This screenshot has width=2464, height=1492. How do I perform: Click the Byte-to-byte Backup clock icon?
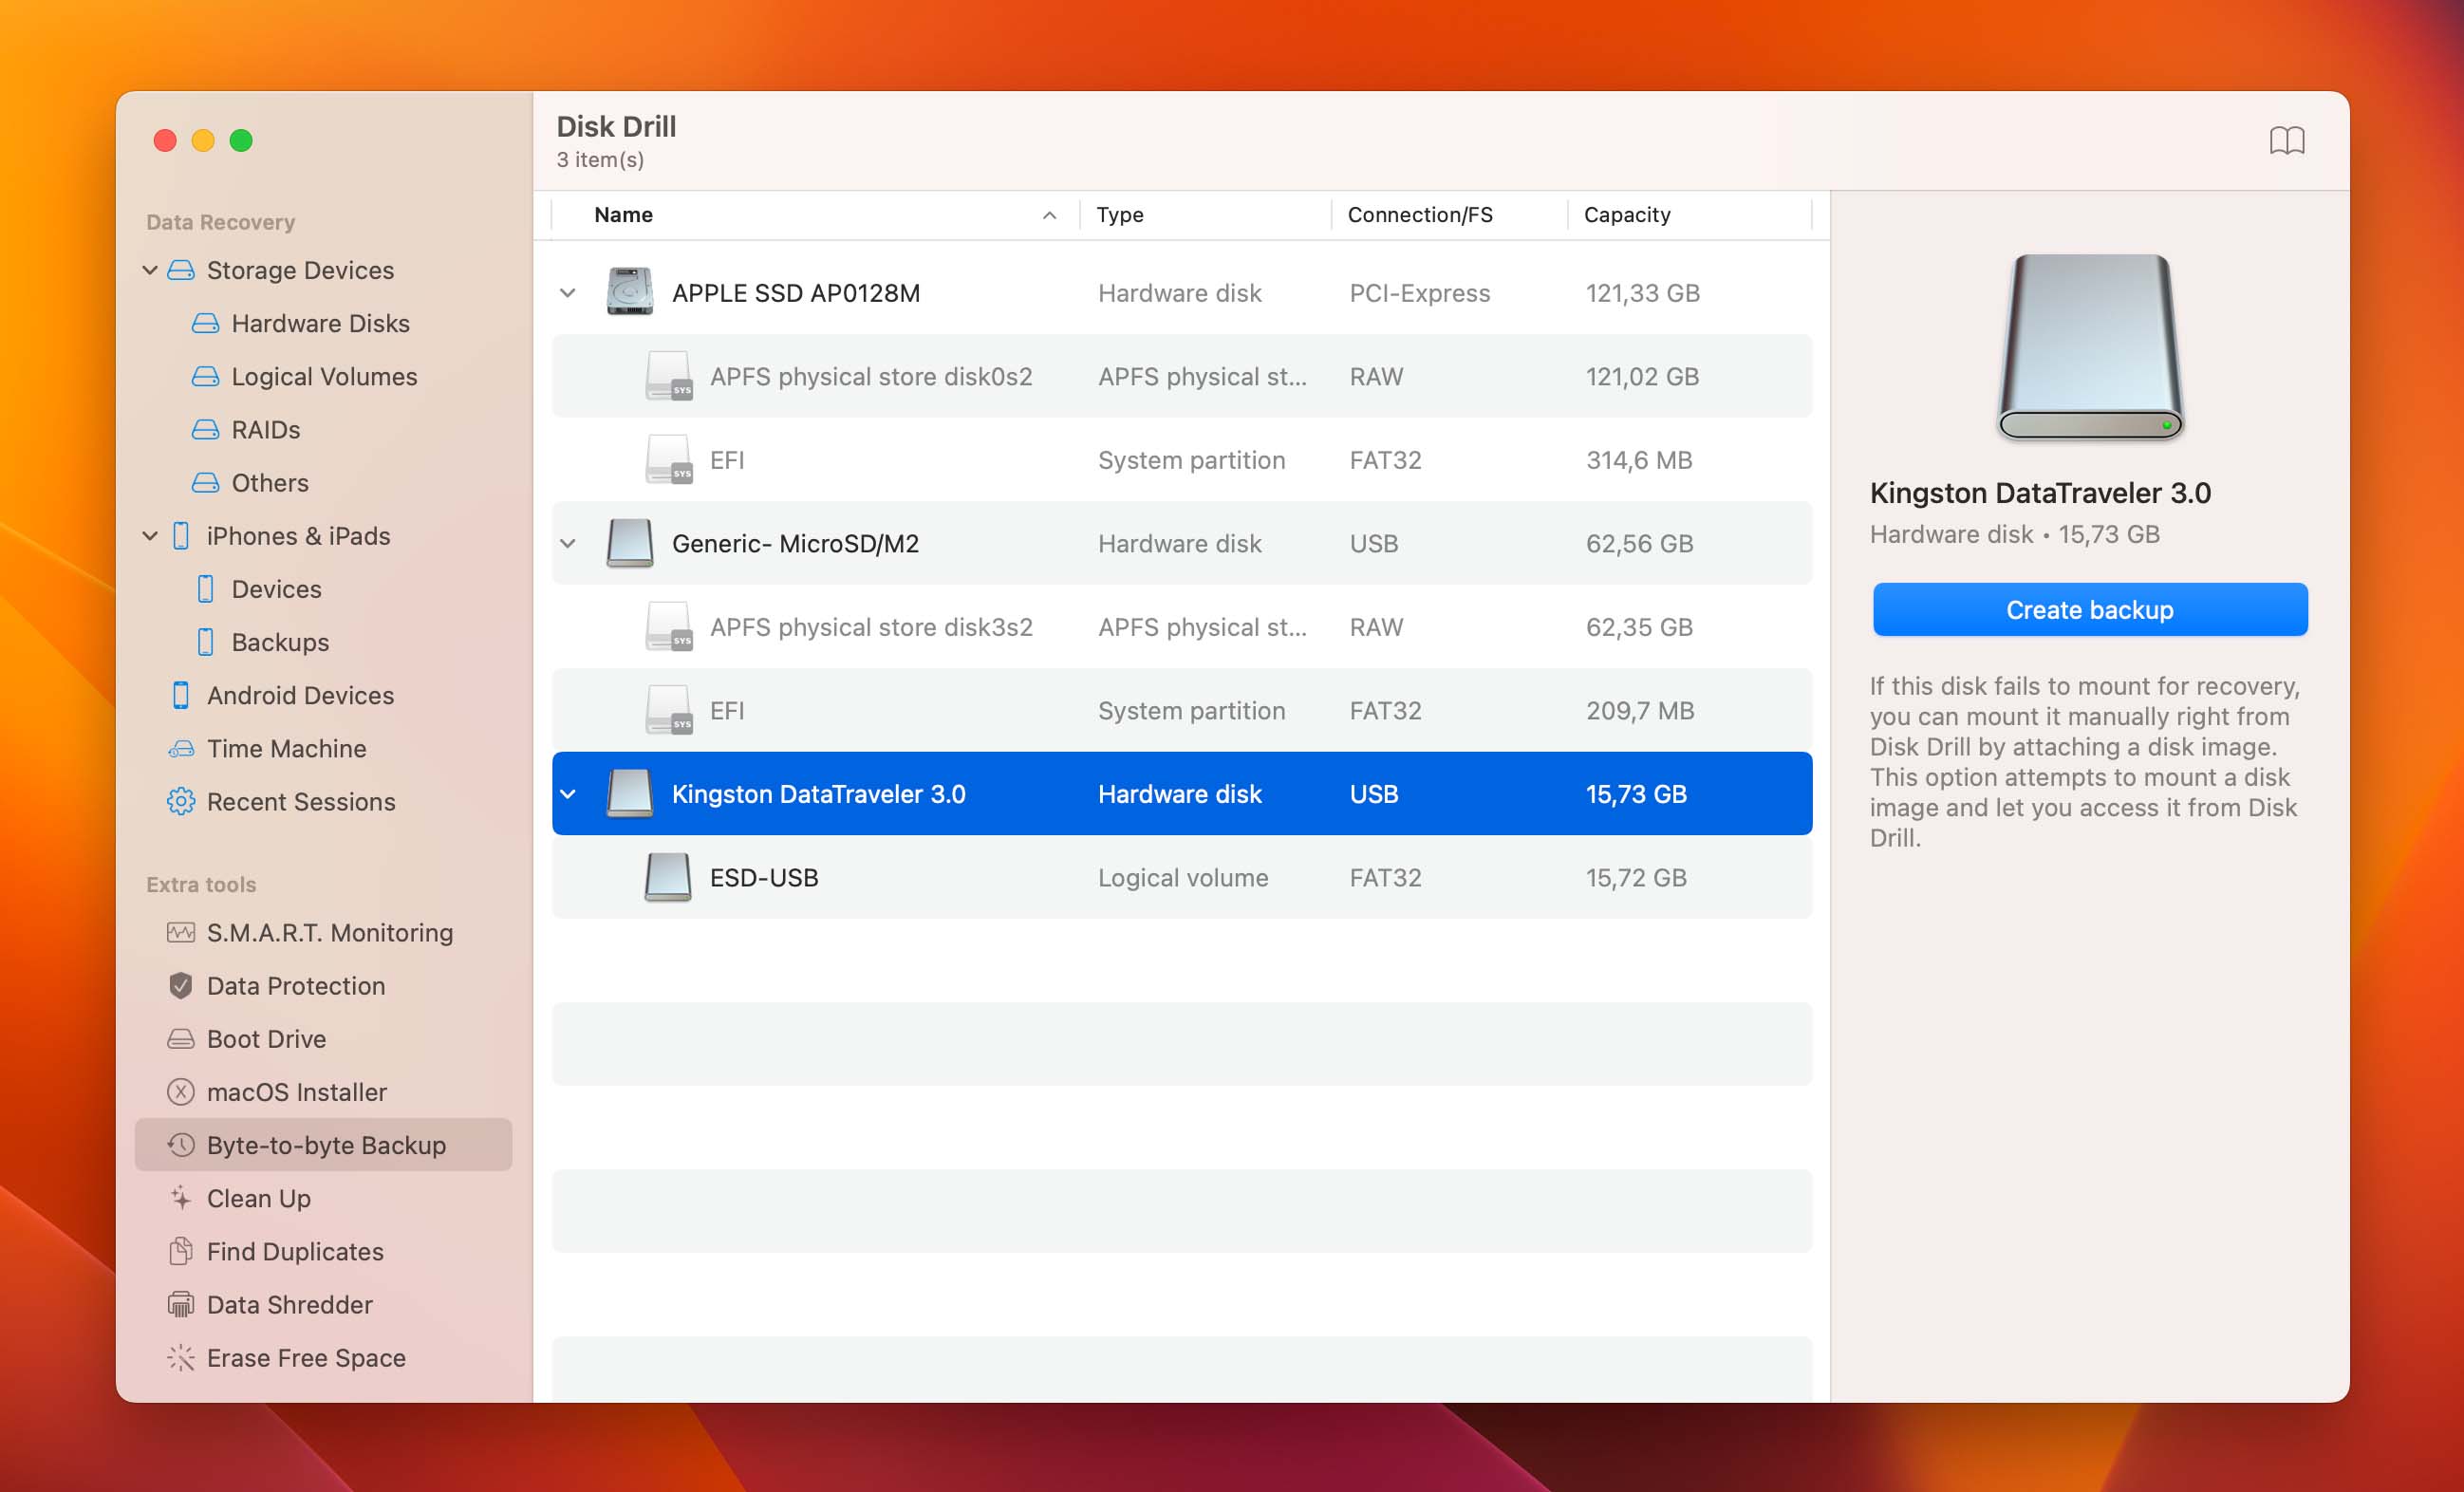181,1144
